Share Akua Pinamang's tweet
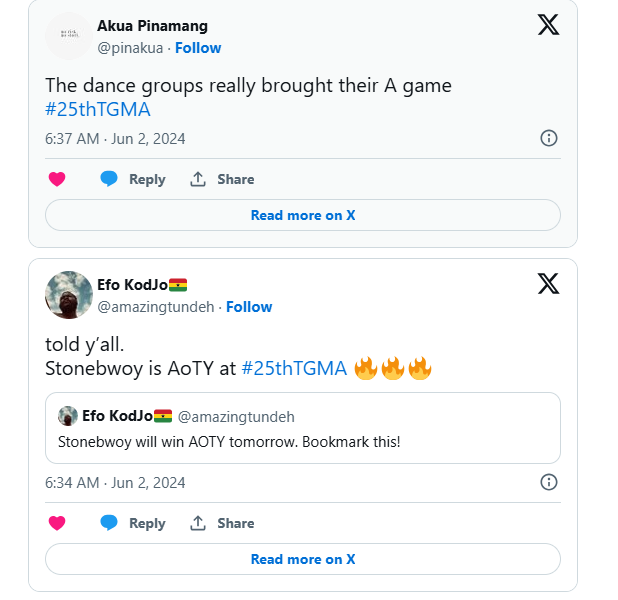618x600 pixels. click(222, 179)
